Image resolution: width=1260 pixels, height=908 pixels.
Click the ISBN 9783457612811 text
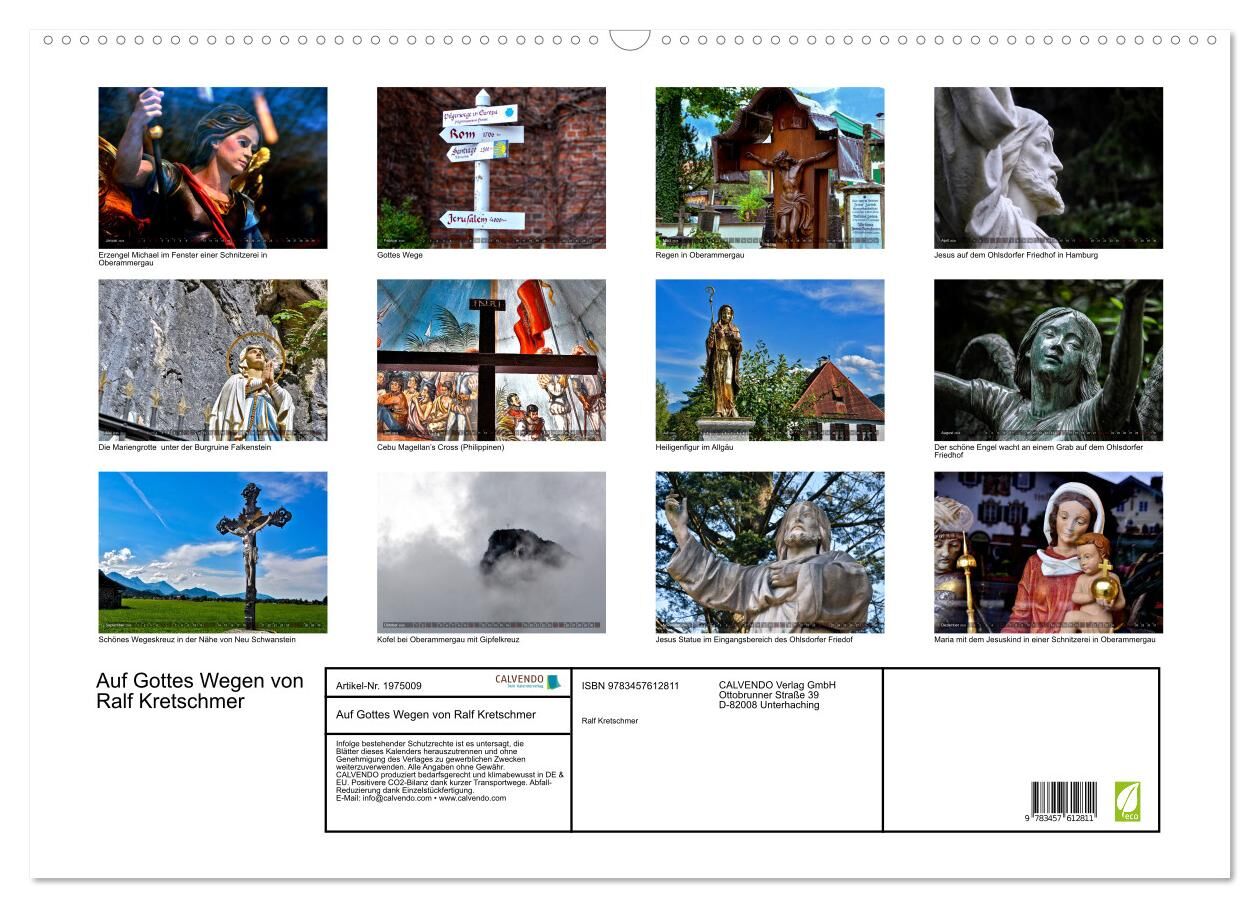tap(630, 686)
